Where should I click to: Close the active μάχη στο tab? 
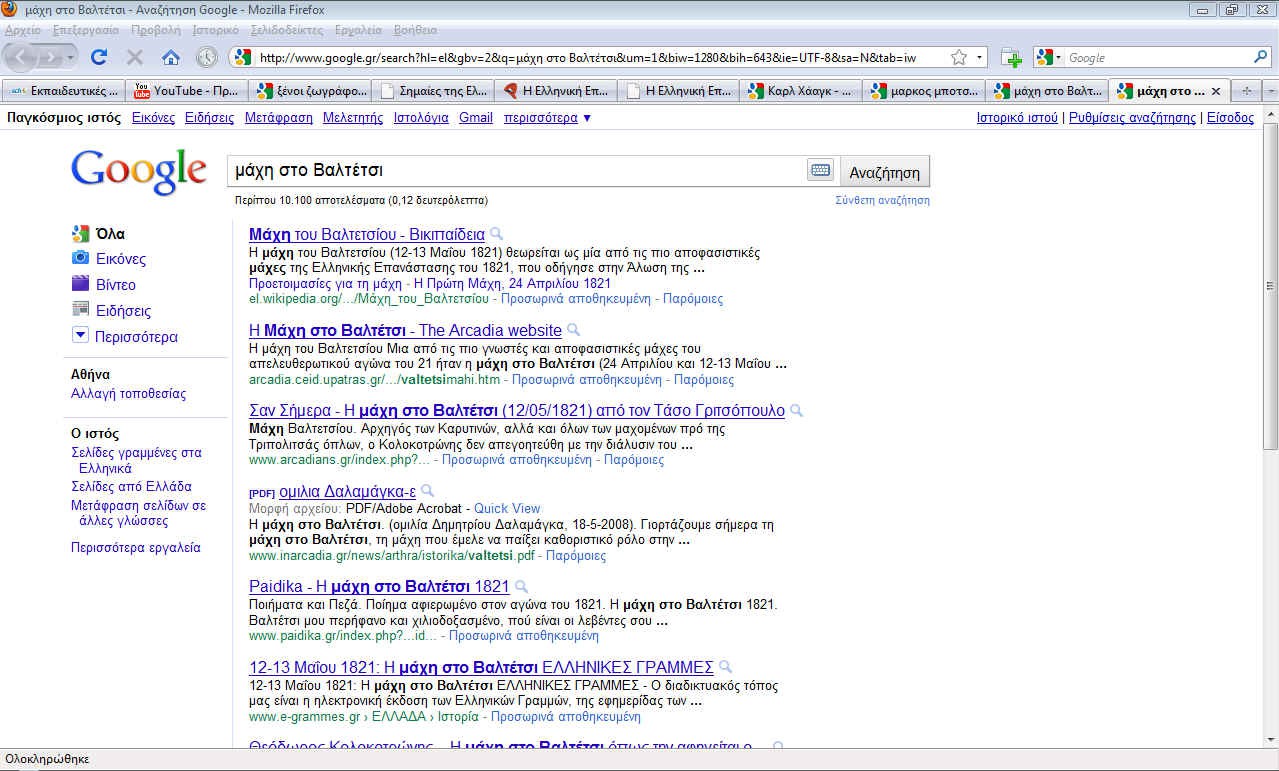point(1216,91)
